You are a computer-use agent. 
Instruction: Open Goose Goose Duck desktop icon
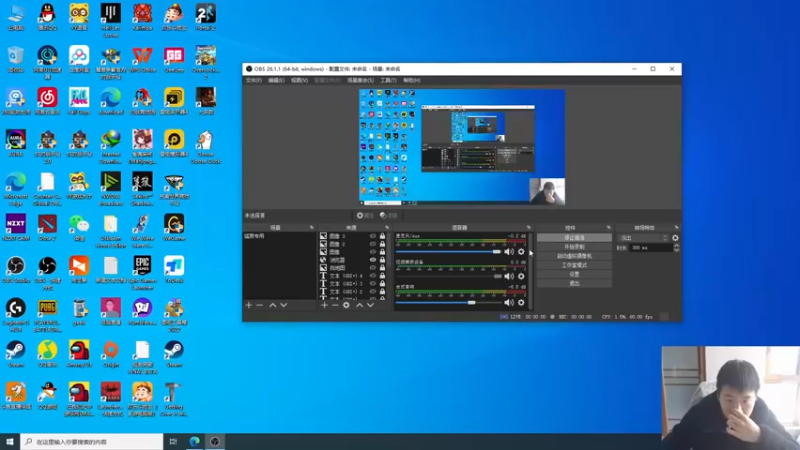pos(206,147)
